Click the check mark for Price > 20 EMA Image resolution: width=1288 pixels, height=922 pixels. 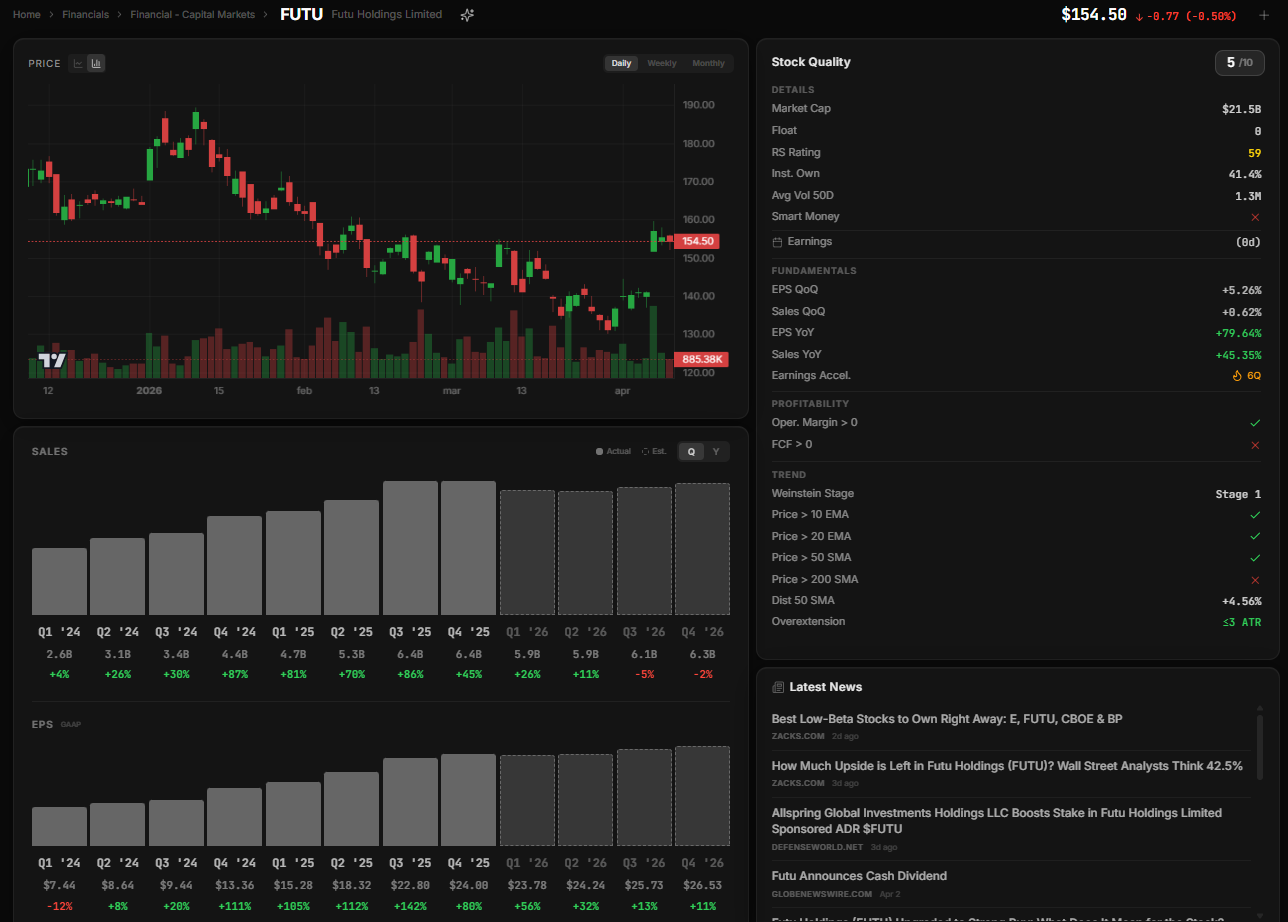(x=1255, y=537)
